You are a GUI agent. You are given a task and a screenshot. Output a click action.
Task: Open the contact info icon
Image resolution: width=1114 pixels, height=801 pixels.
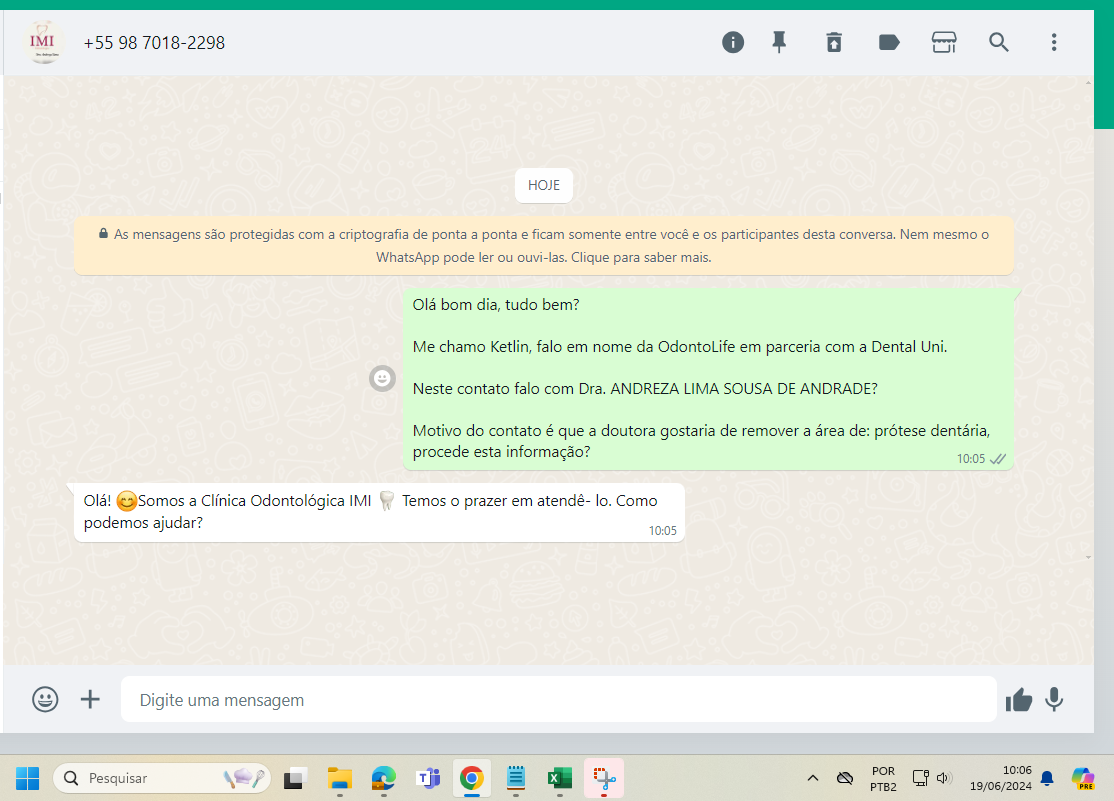pyautogui.click(x=732, y=43)
